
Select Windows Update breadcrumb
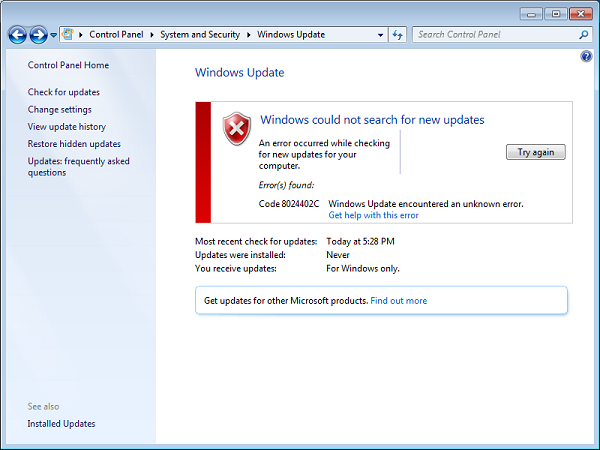(x=291, y=34)
